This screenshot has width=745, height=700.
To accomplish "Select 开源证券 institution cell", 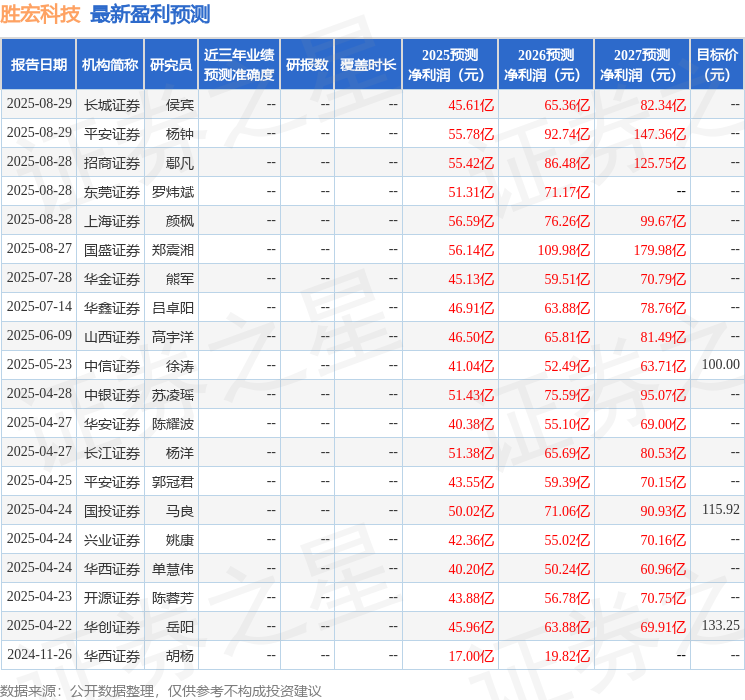I will pos(112,598).
